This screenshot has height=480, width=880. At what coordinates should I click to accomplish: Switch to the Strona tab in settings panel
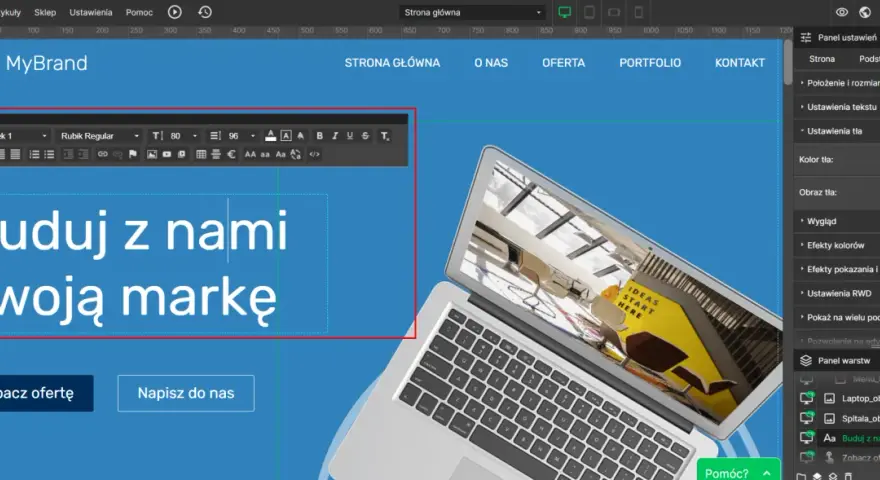coord(822,59)
